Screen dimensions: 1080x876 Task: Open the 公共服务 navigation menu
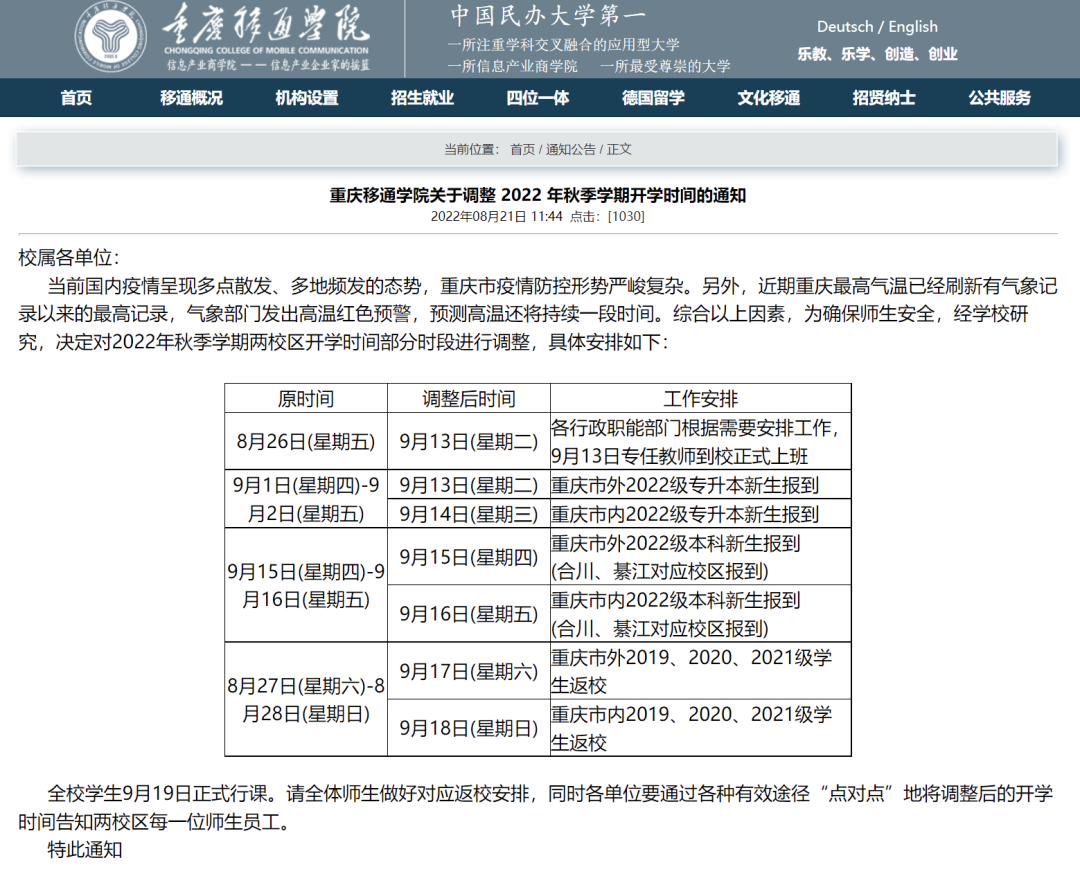point(997,98)
